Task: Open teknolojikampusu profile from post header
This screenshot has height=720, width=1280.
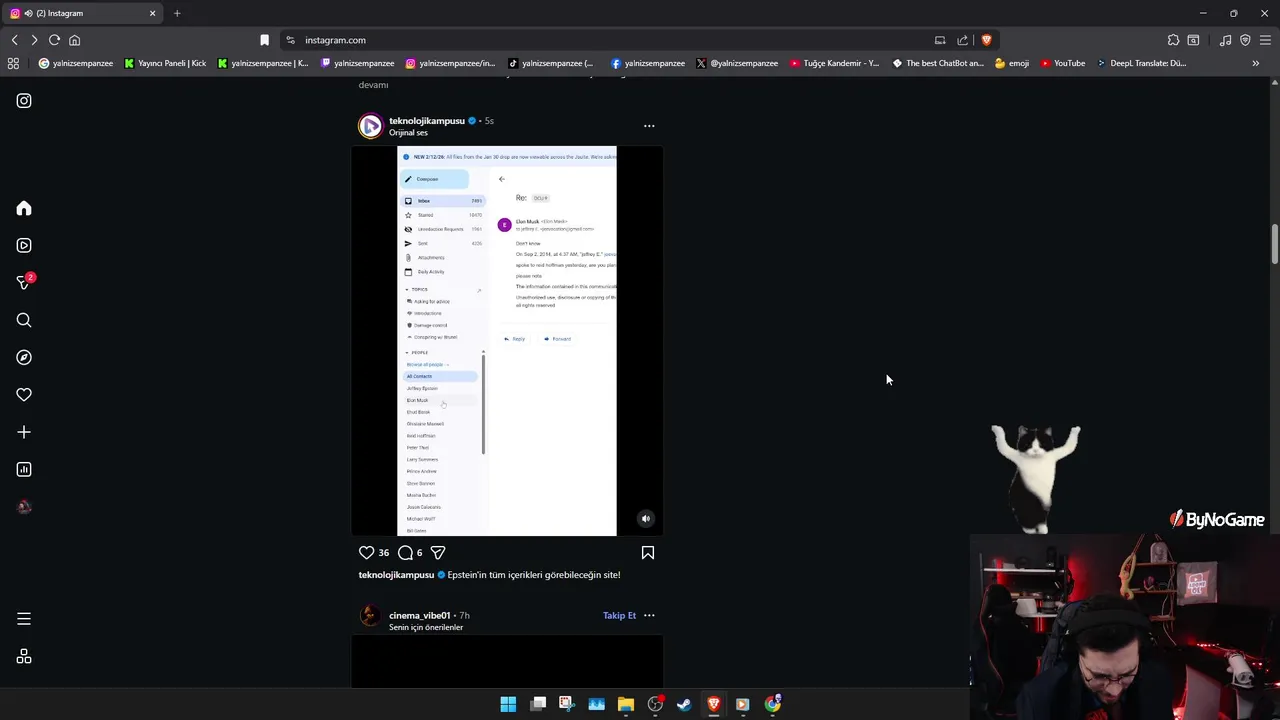Action: (427, 121)
